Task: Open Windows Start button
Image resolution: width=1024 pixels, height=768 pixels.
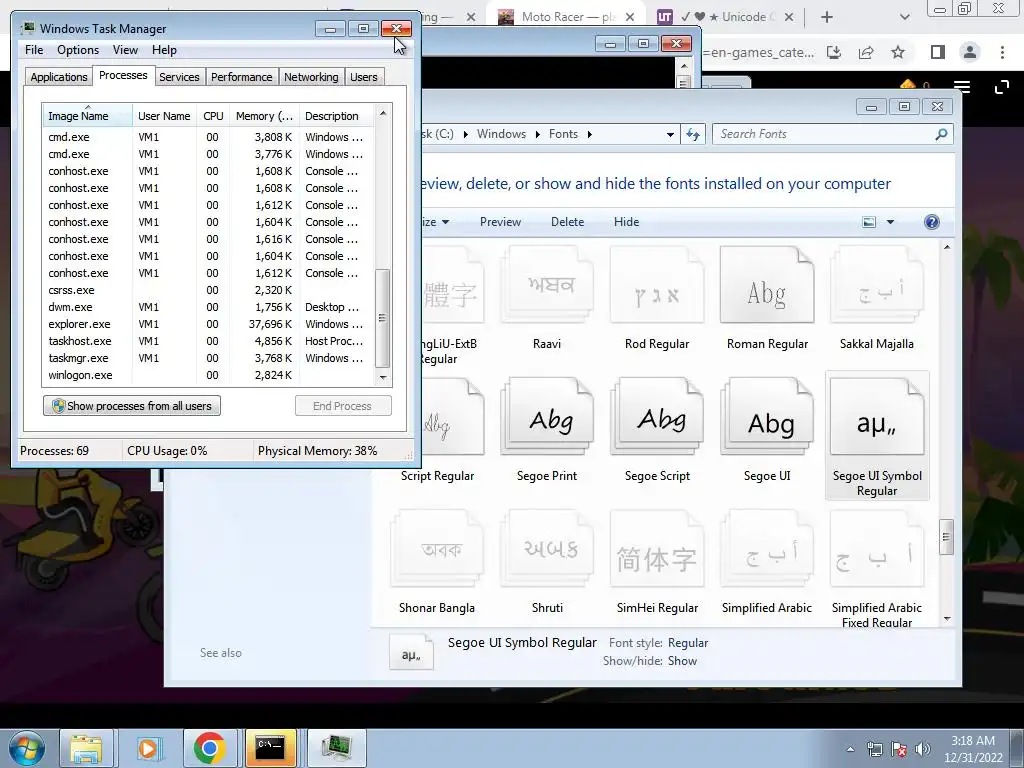Action: 27,748
